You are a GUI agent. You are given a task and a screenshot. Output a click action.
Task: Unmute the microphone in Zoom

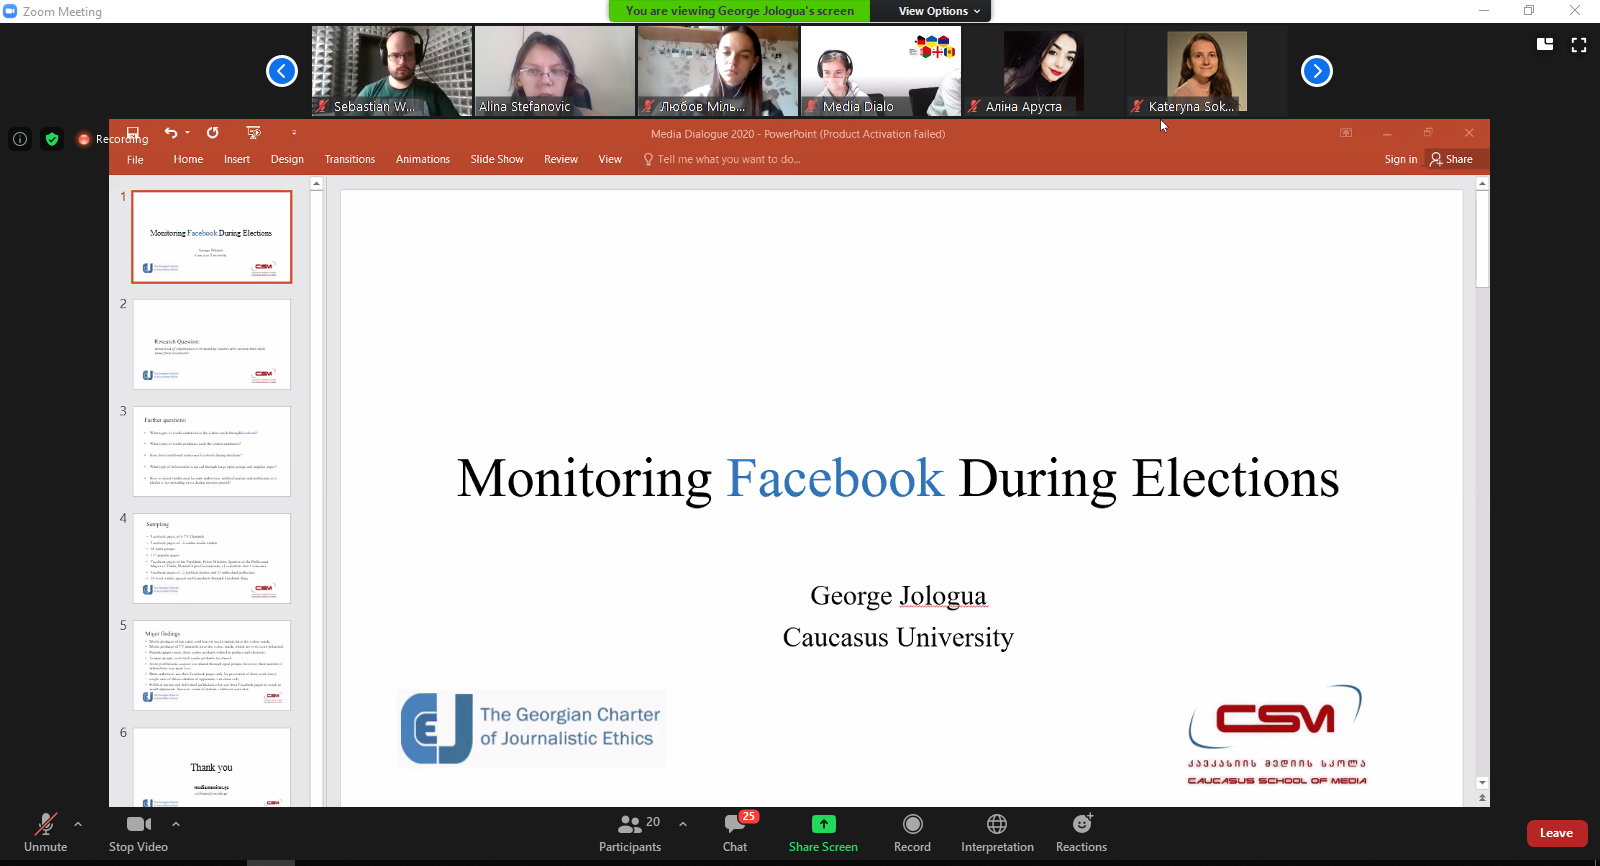pyautogui.click(x=45, y=832)
